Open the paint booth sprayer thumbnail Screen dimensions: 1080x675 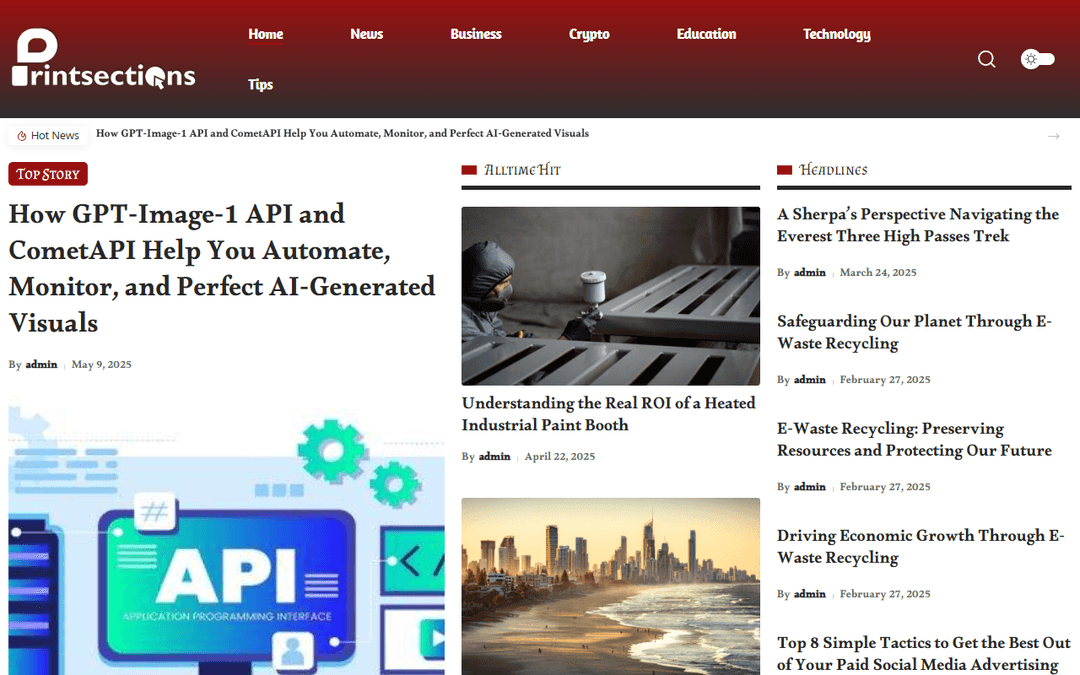pyautogui.click(x=611, y=296)
